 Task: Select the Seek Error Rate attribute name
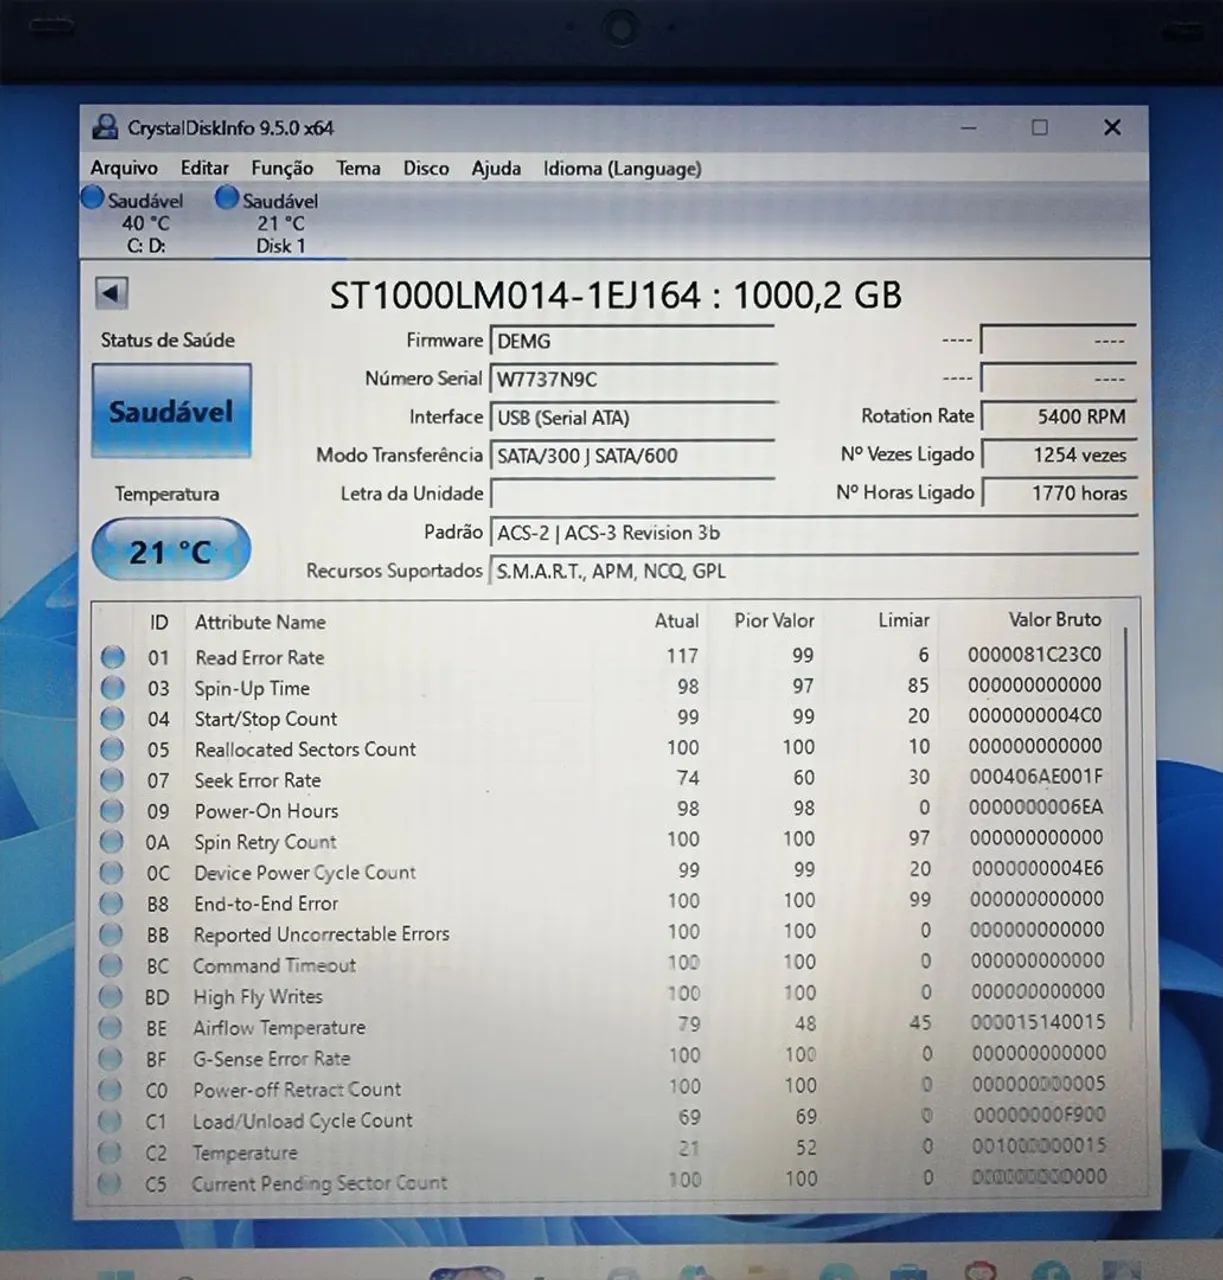coord(258,780)
